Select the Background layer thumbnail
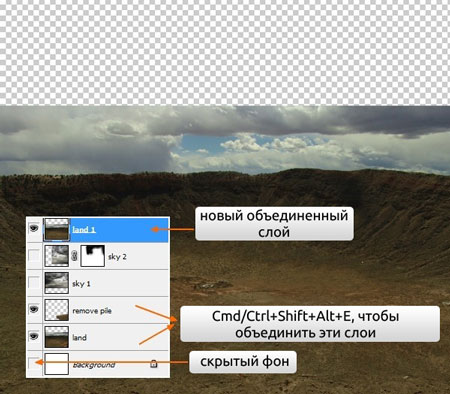The height and width of the screenshot is (394, 450). [x=57, y=364]
